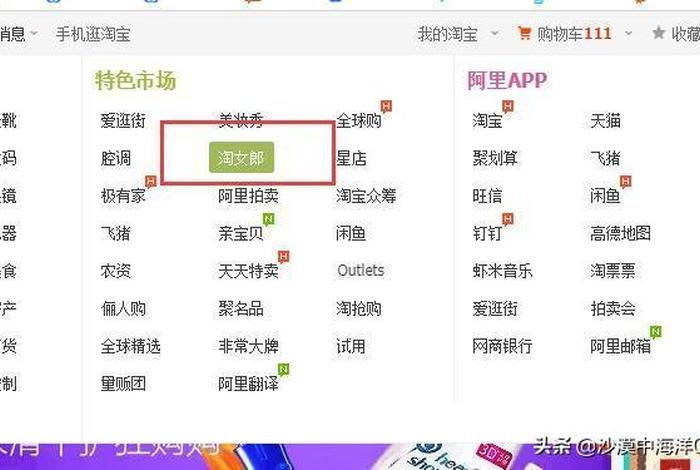Open 爱逛街 under 阿里APP
The image size is (700, 470).
pyautogui.click(x=495, y=308)
